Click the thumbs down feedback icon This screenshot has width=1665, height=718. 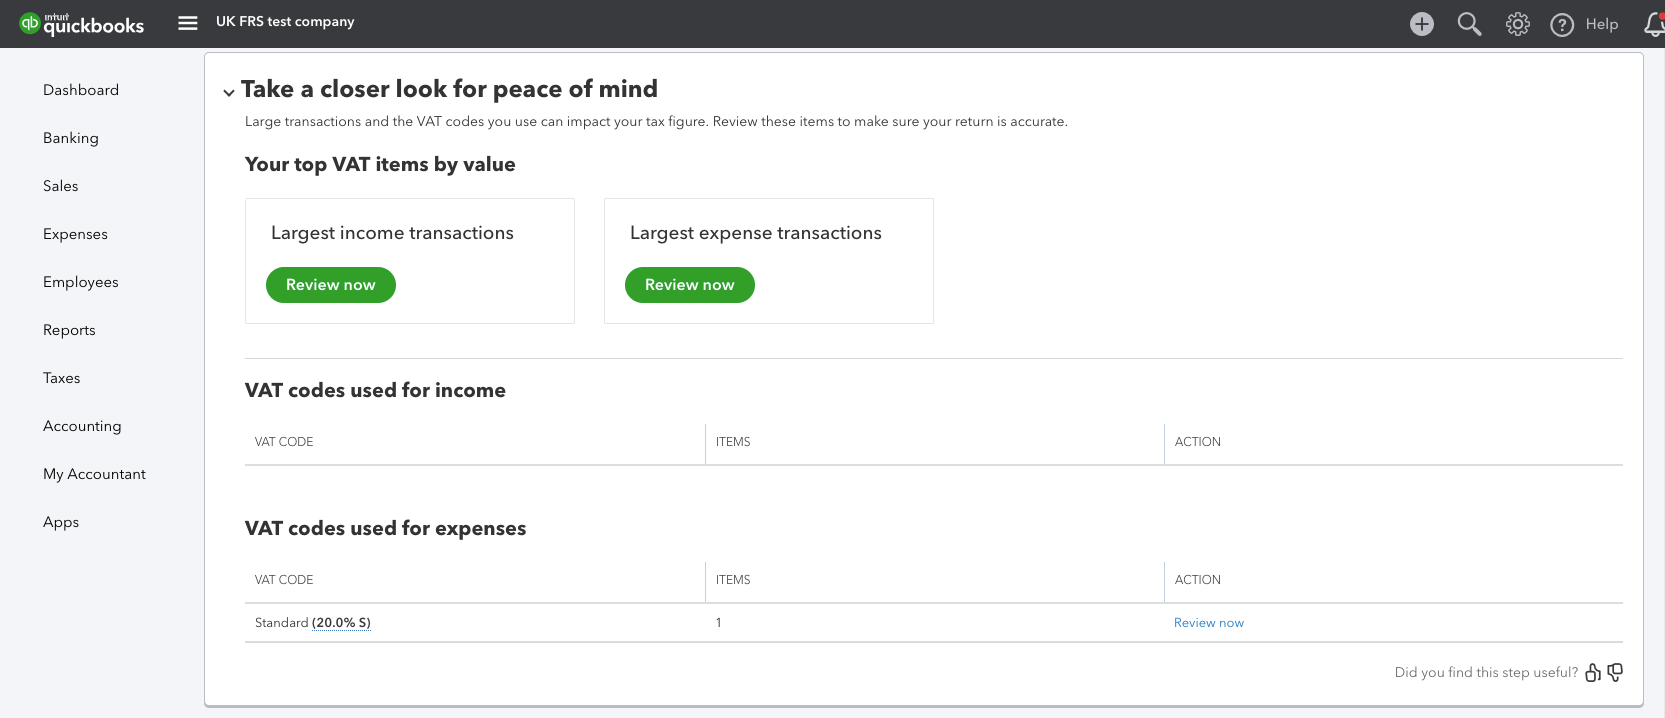pos(1615,672)
